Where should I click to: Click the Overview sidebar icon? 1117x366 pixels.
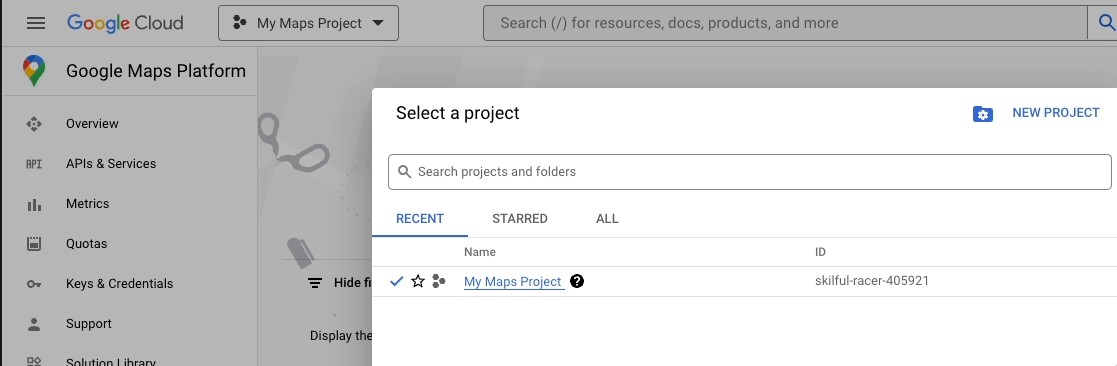34,124
